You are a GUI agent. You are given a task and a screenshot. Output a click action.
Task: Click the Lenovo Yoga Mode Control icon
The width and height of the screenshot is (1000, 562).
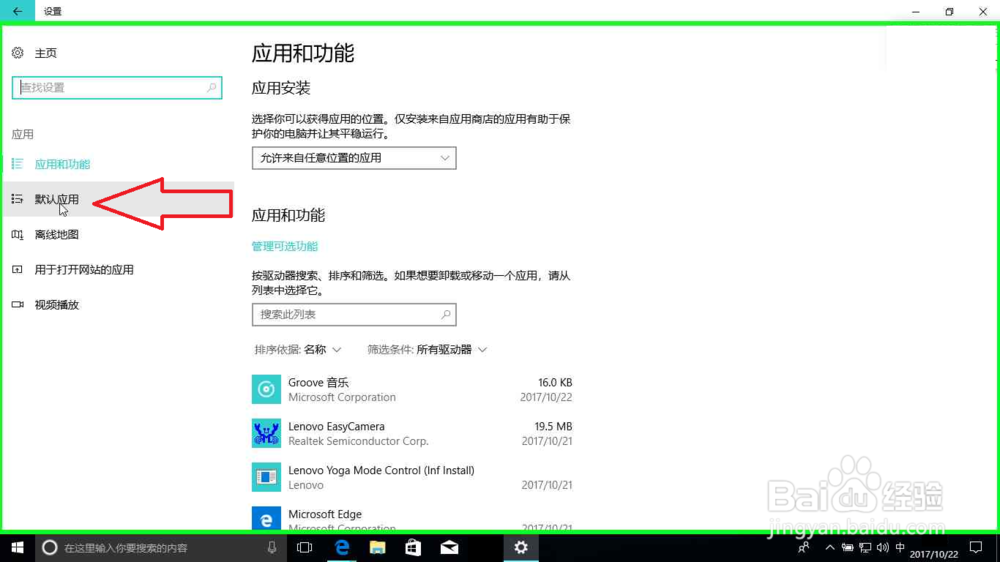(266, 477)
